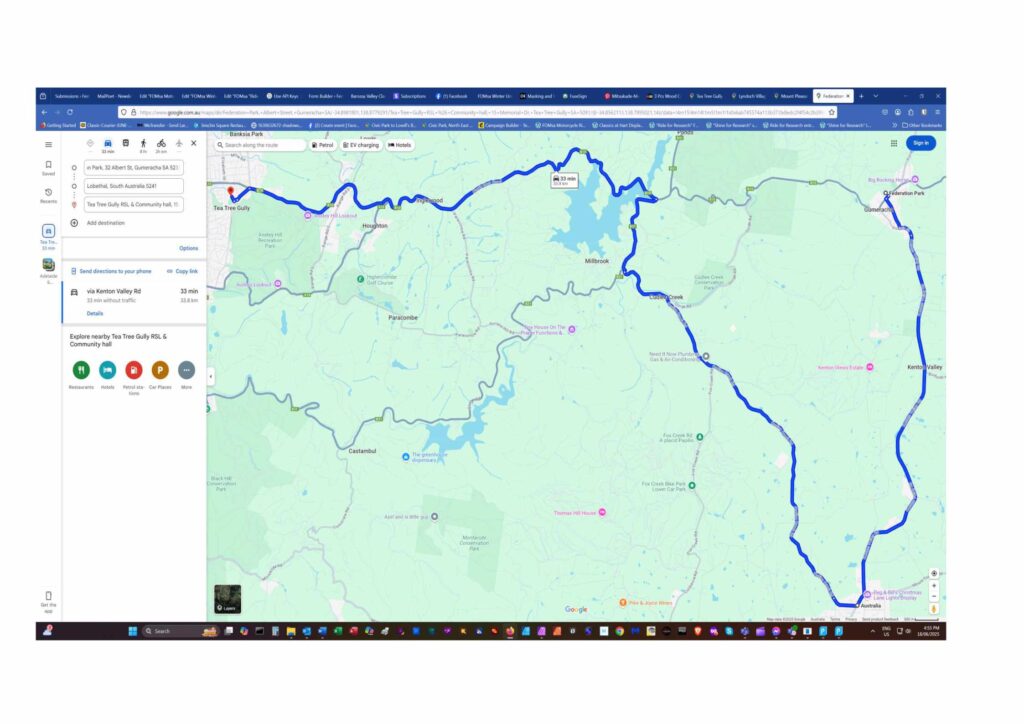The height and width of the screenshot is (724, 1024).
Task: Collapse the side panel arrow
Action: [210, 377]
